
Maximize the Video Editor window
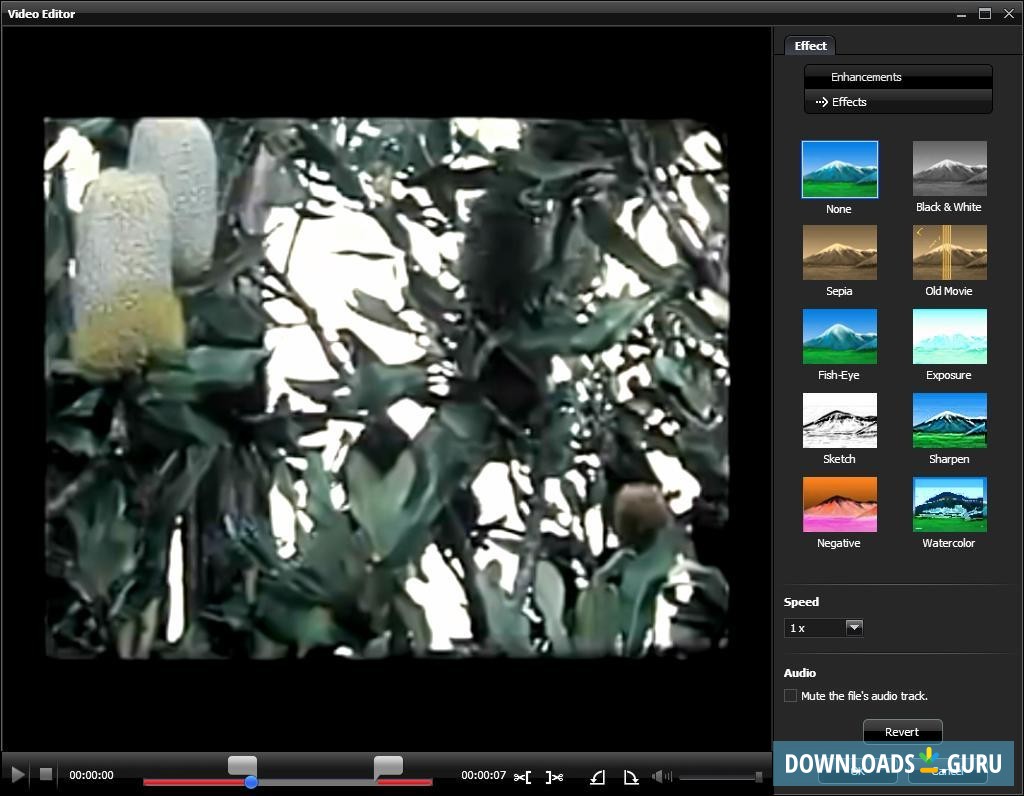tap(985, 14)
